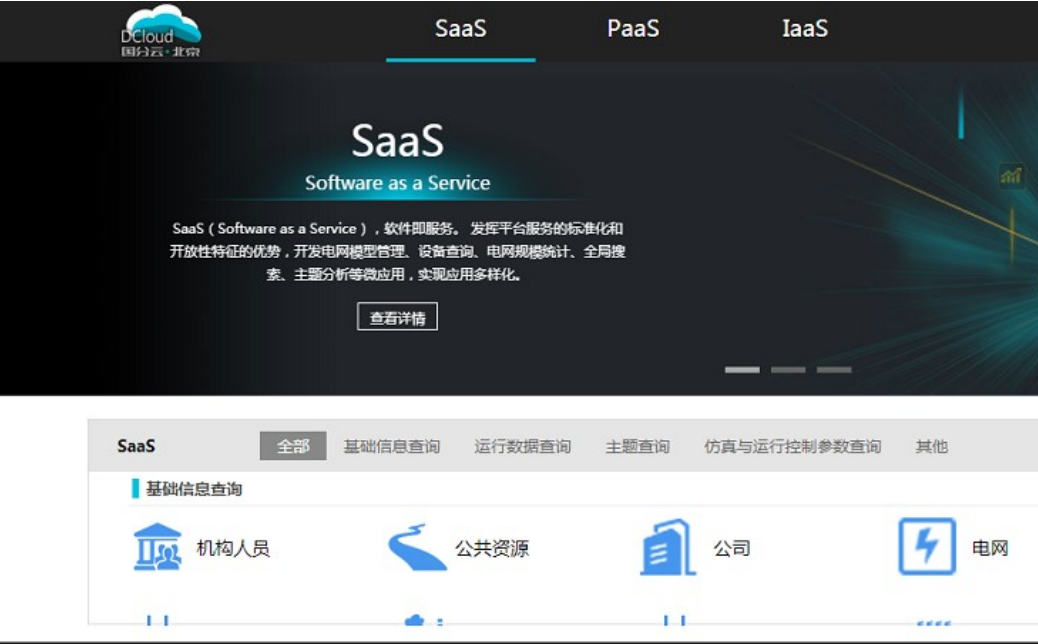Open the 公共资源 road icon
1038x644 pixels.
point(417,547)
